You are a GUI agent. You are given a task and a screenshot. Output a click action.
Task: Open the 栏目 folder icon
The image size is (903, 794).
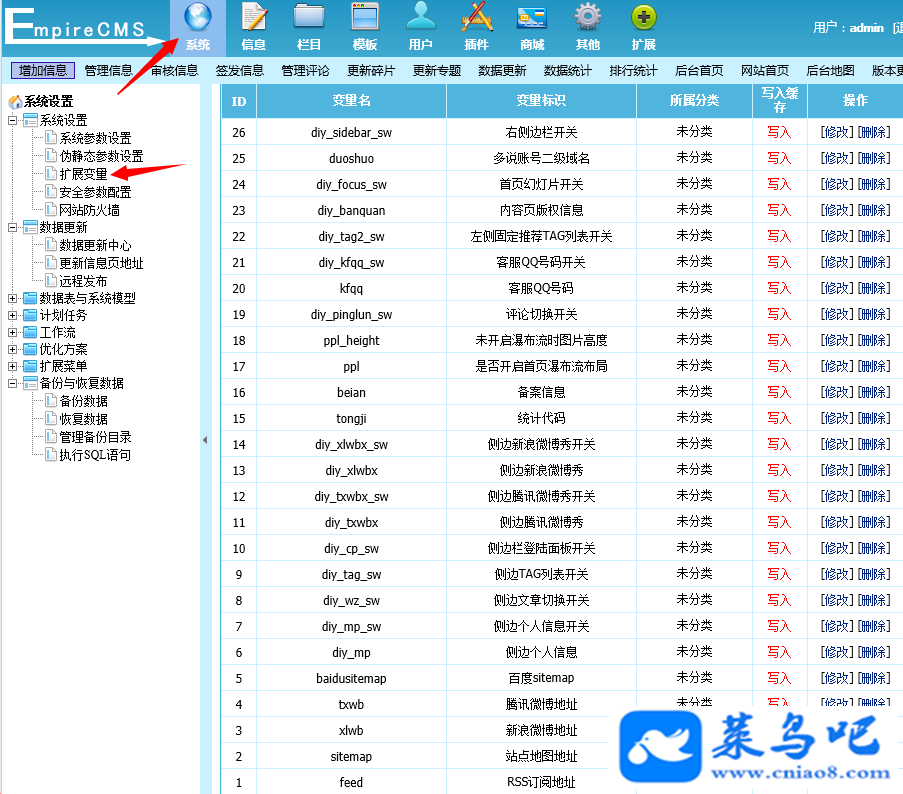(309, 17)
